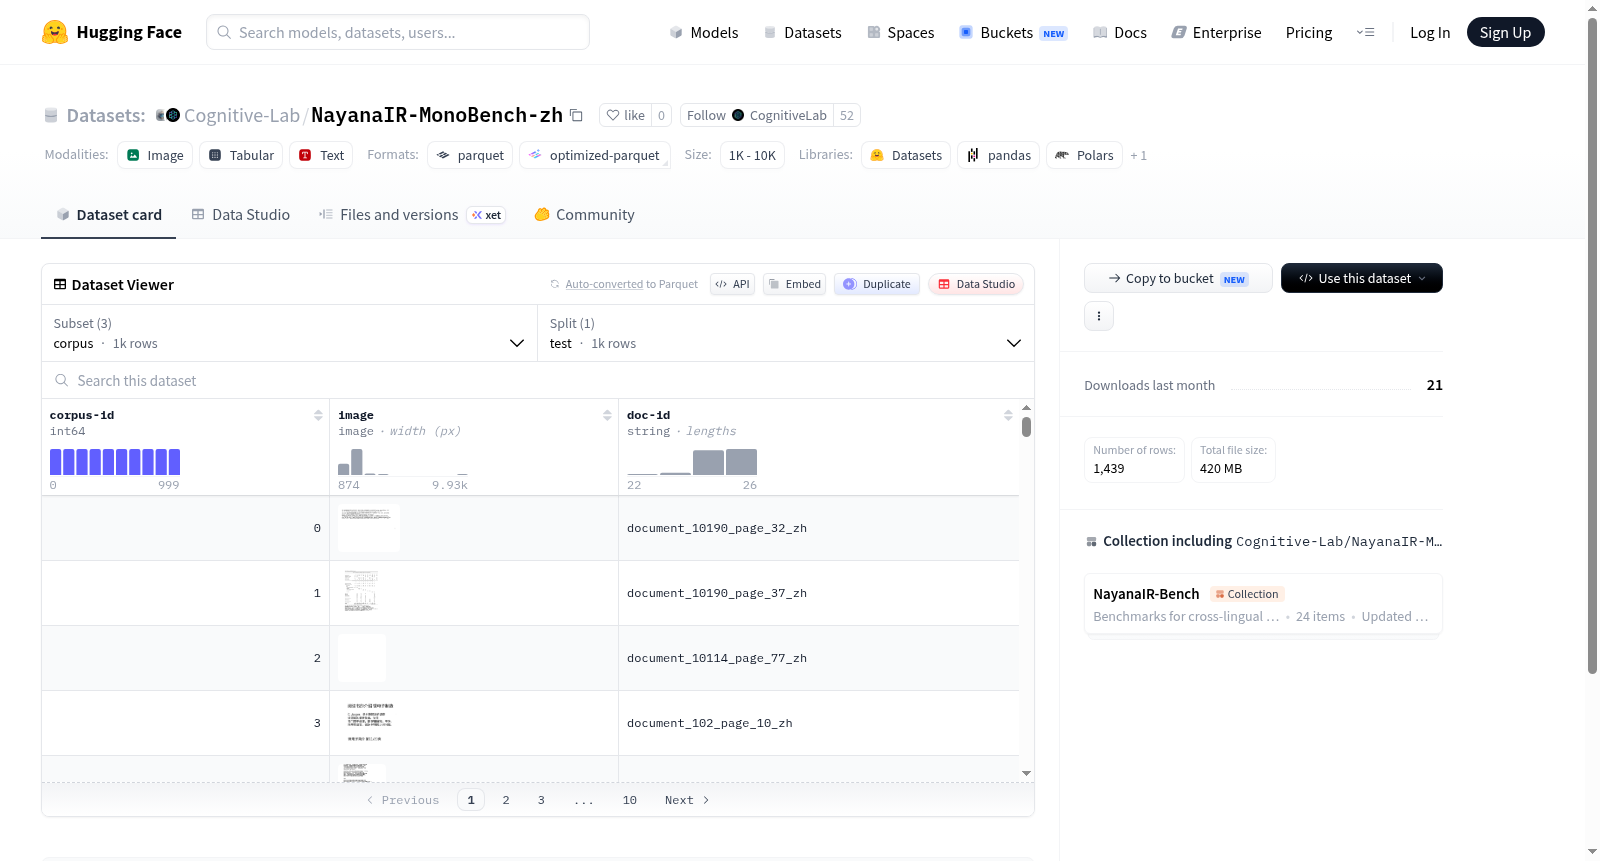The image size is (1600, 861).
Task: Go to page 3 of the dataset
Action: (541, 800)
